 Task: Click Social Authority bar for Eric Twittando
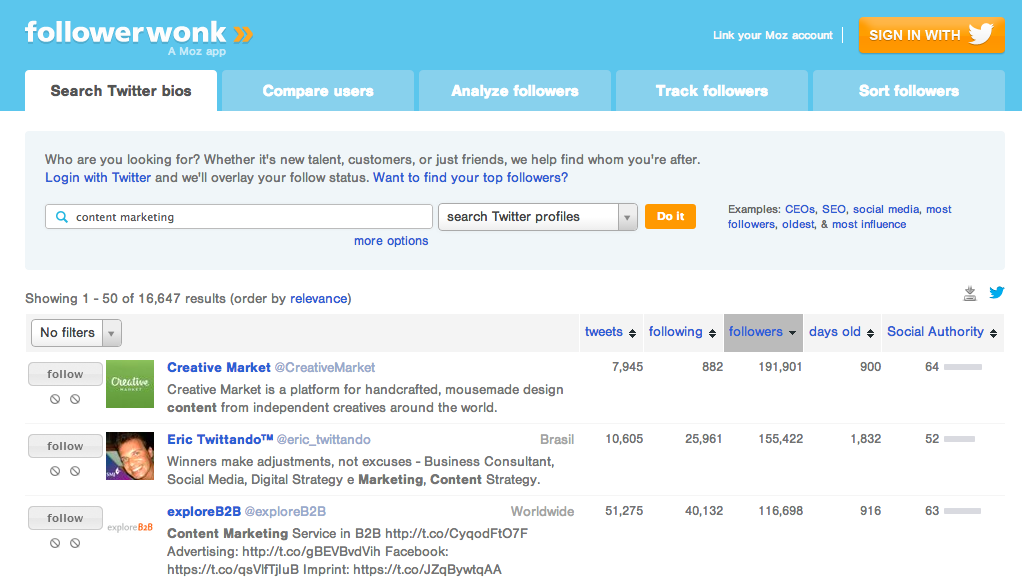[959, 439]
